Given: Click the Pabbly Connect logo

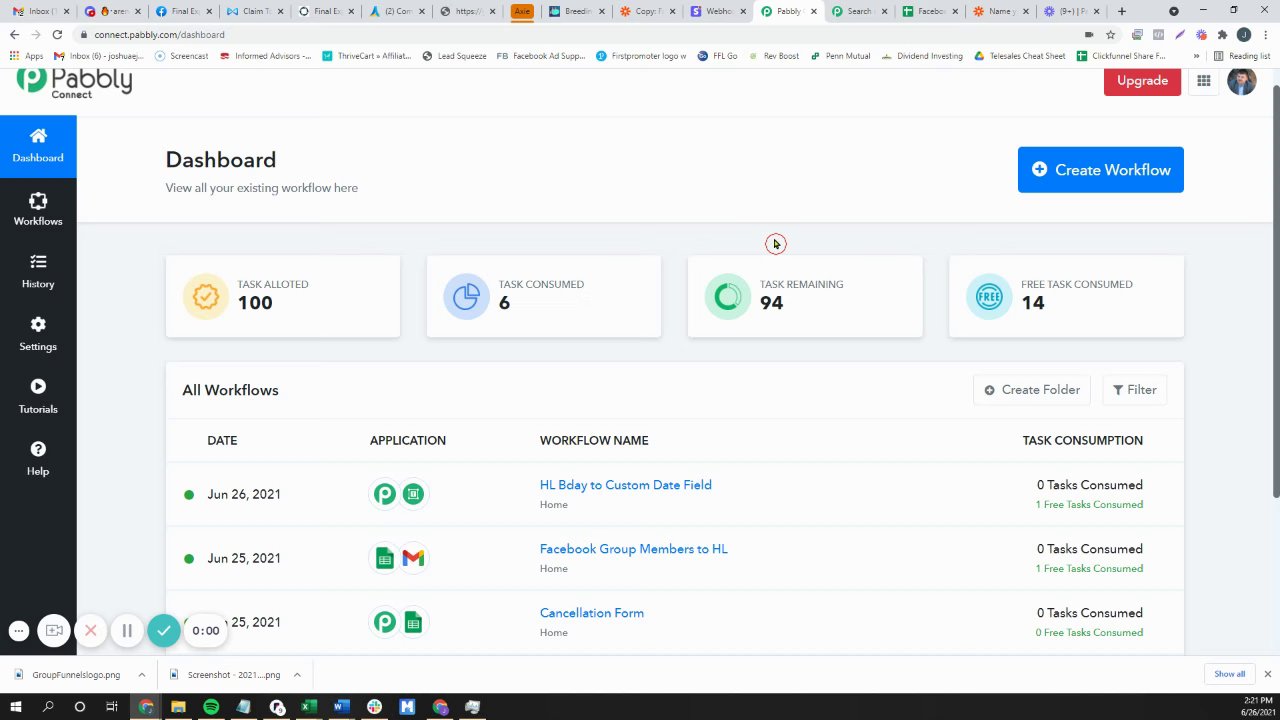Looking at the screenshot, I should pos(74,82).
